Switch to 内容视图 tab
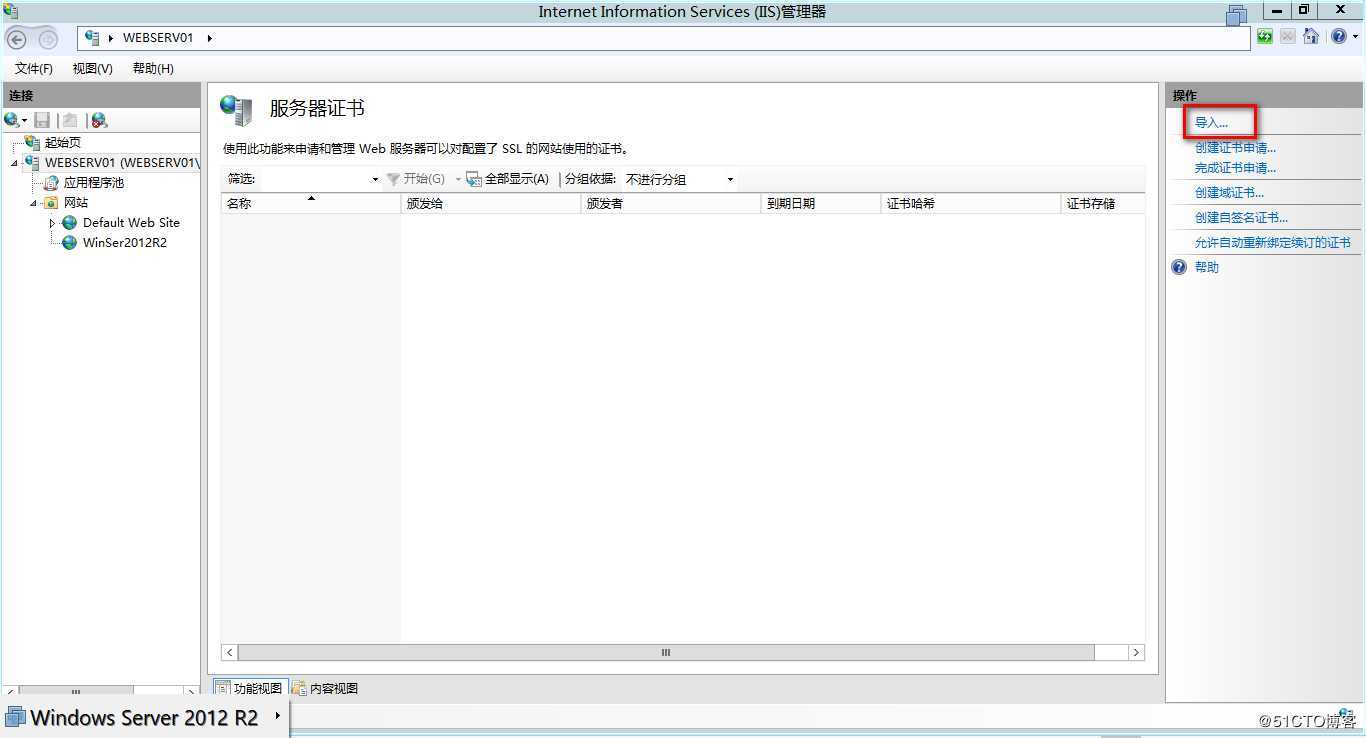 325,688
